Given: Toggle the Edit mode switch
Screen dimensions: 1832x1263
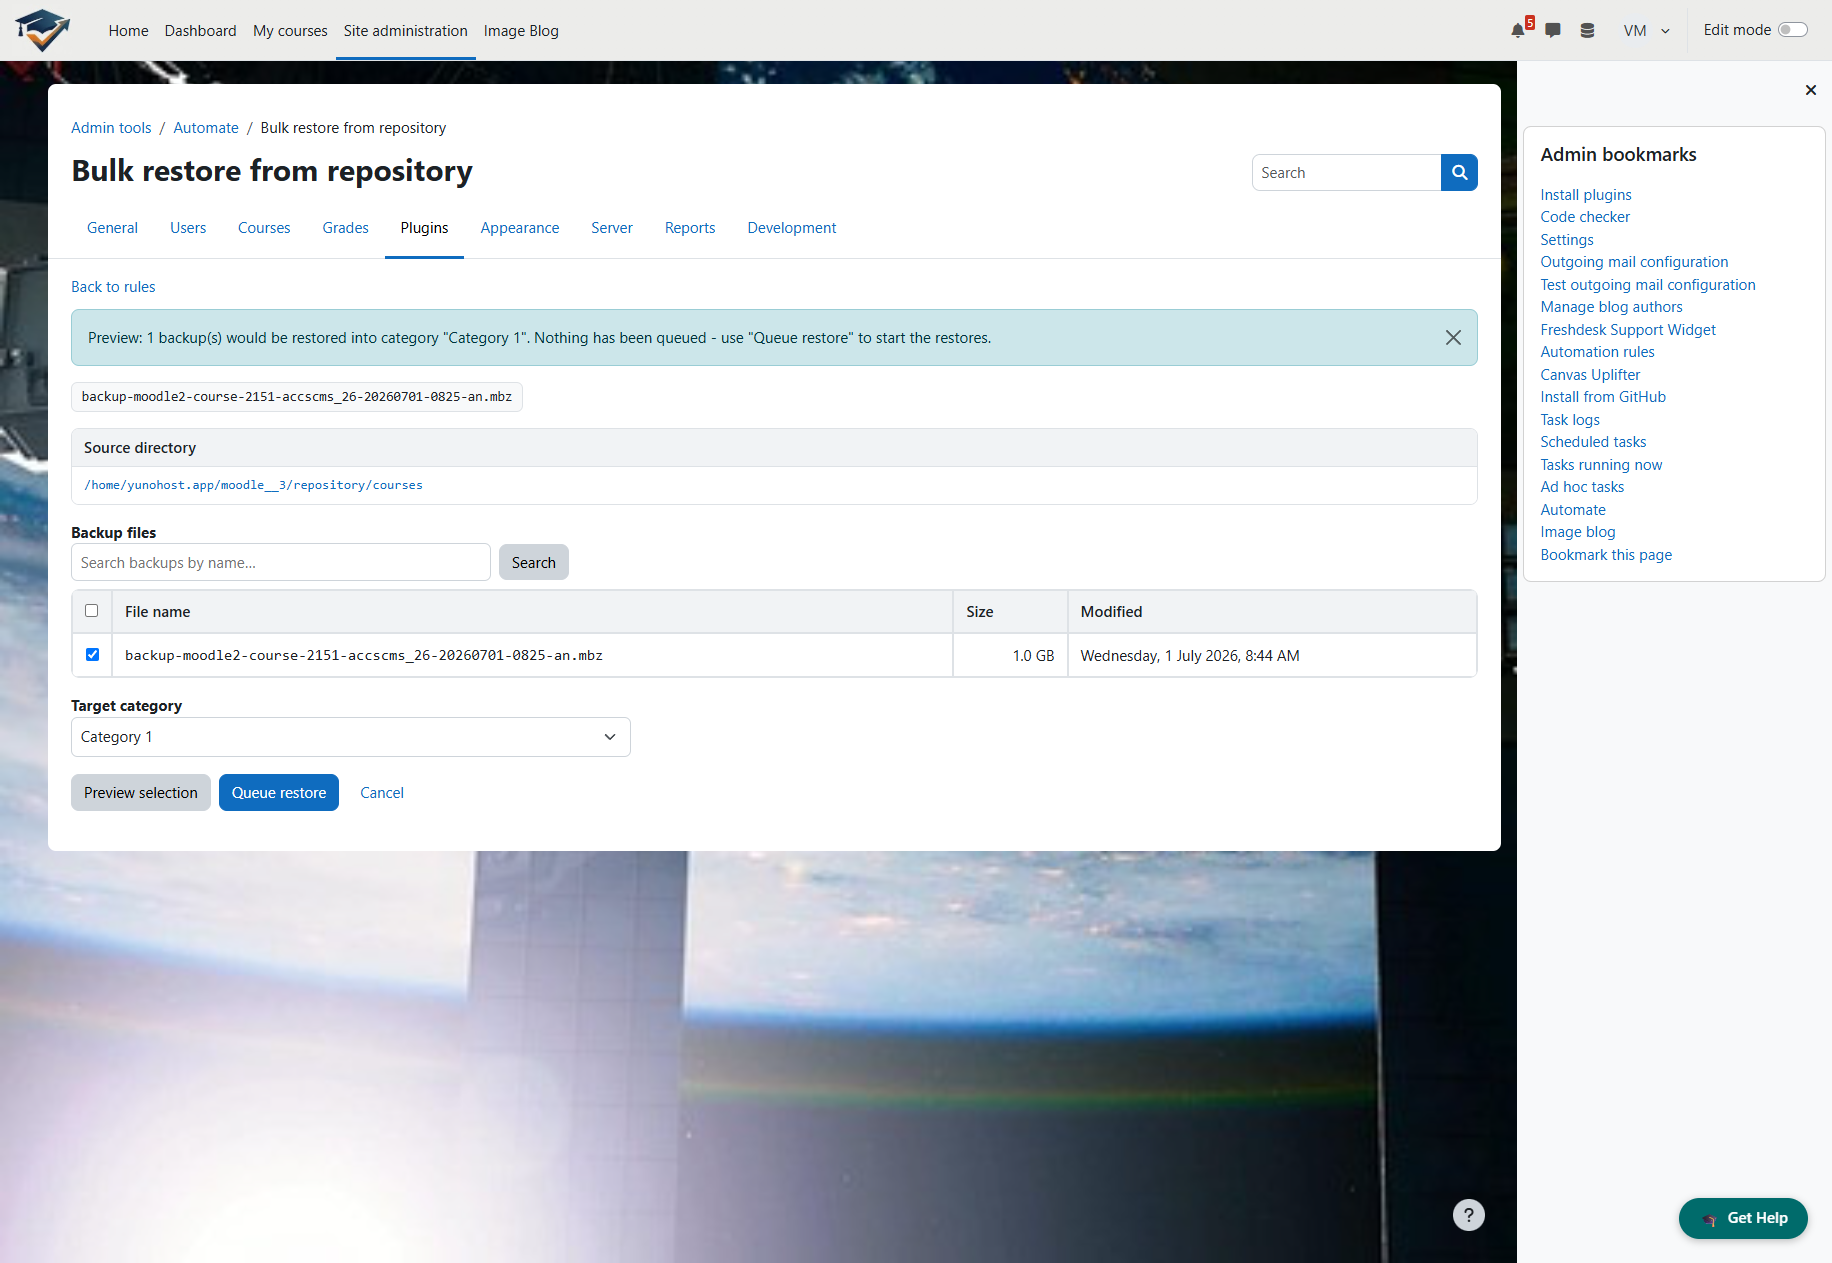Looking at the screenshot, I should [1792, 30].
